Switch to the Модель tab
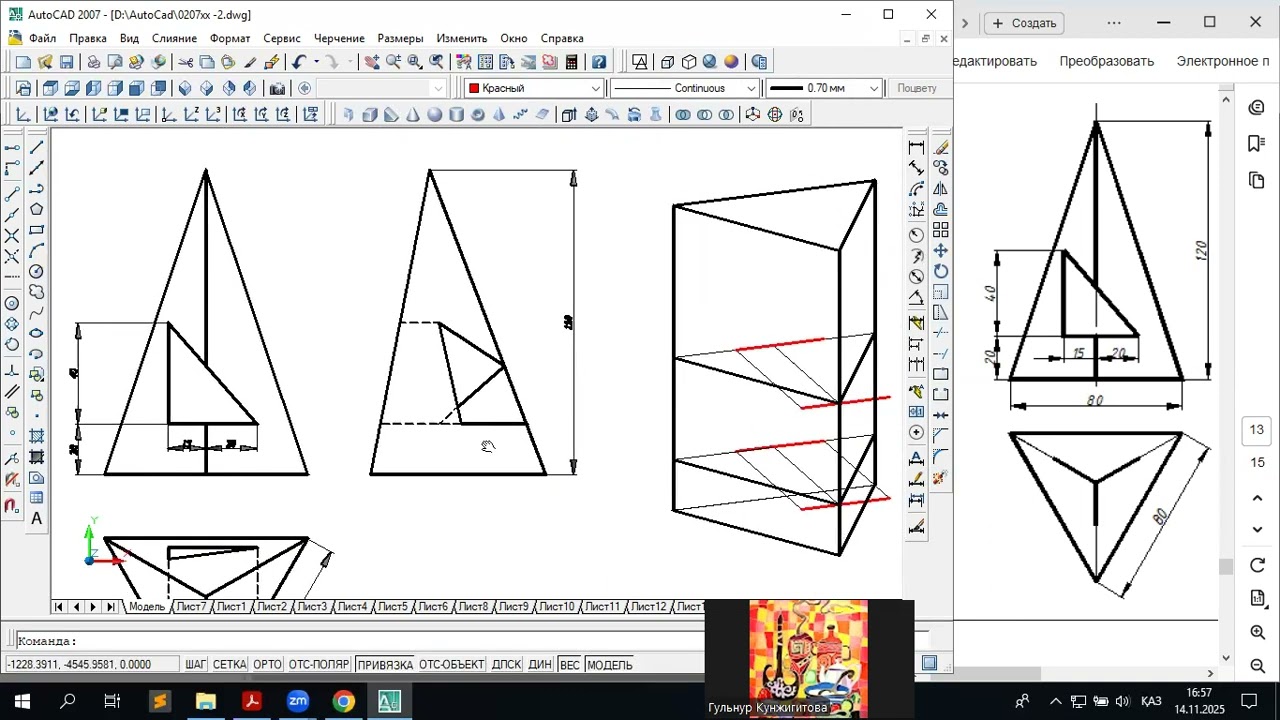The height and width of the screenshot is (720, 1280). pyautogui.click(x=146, y=607)
